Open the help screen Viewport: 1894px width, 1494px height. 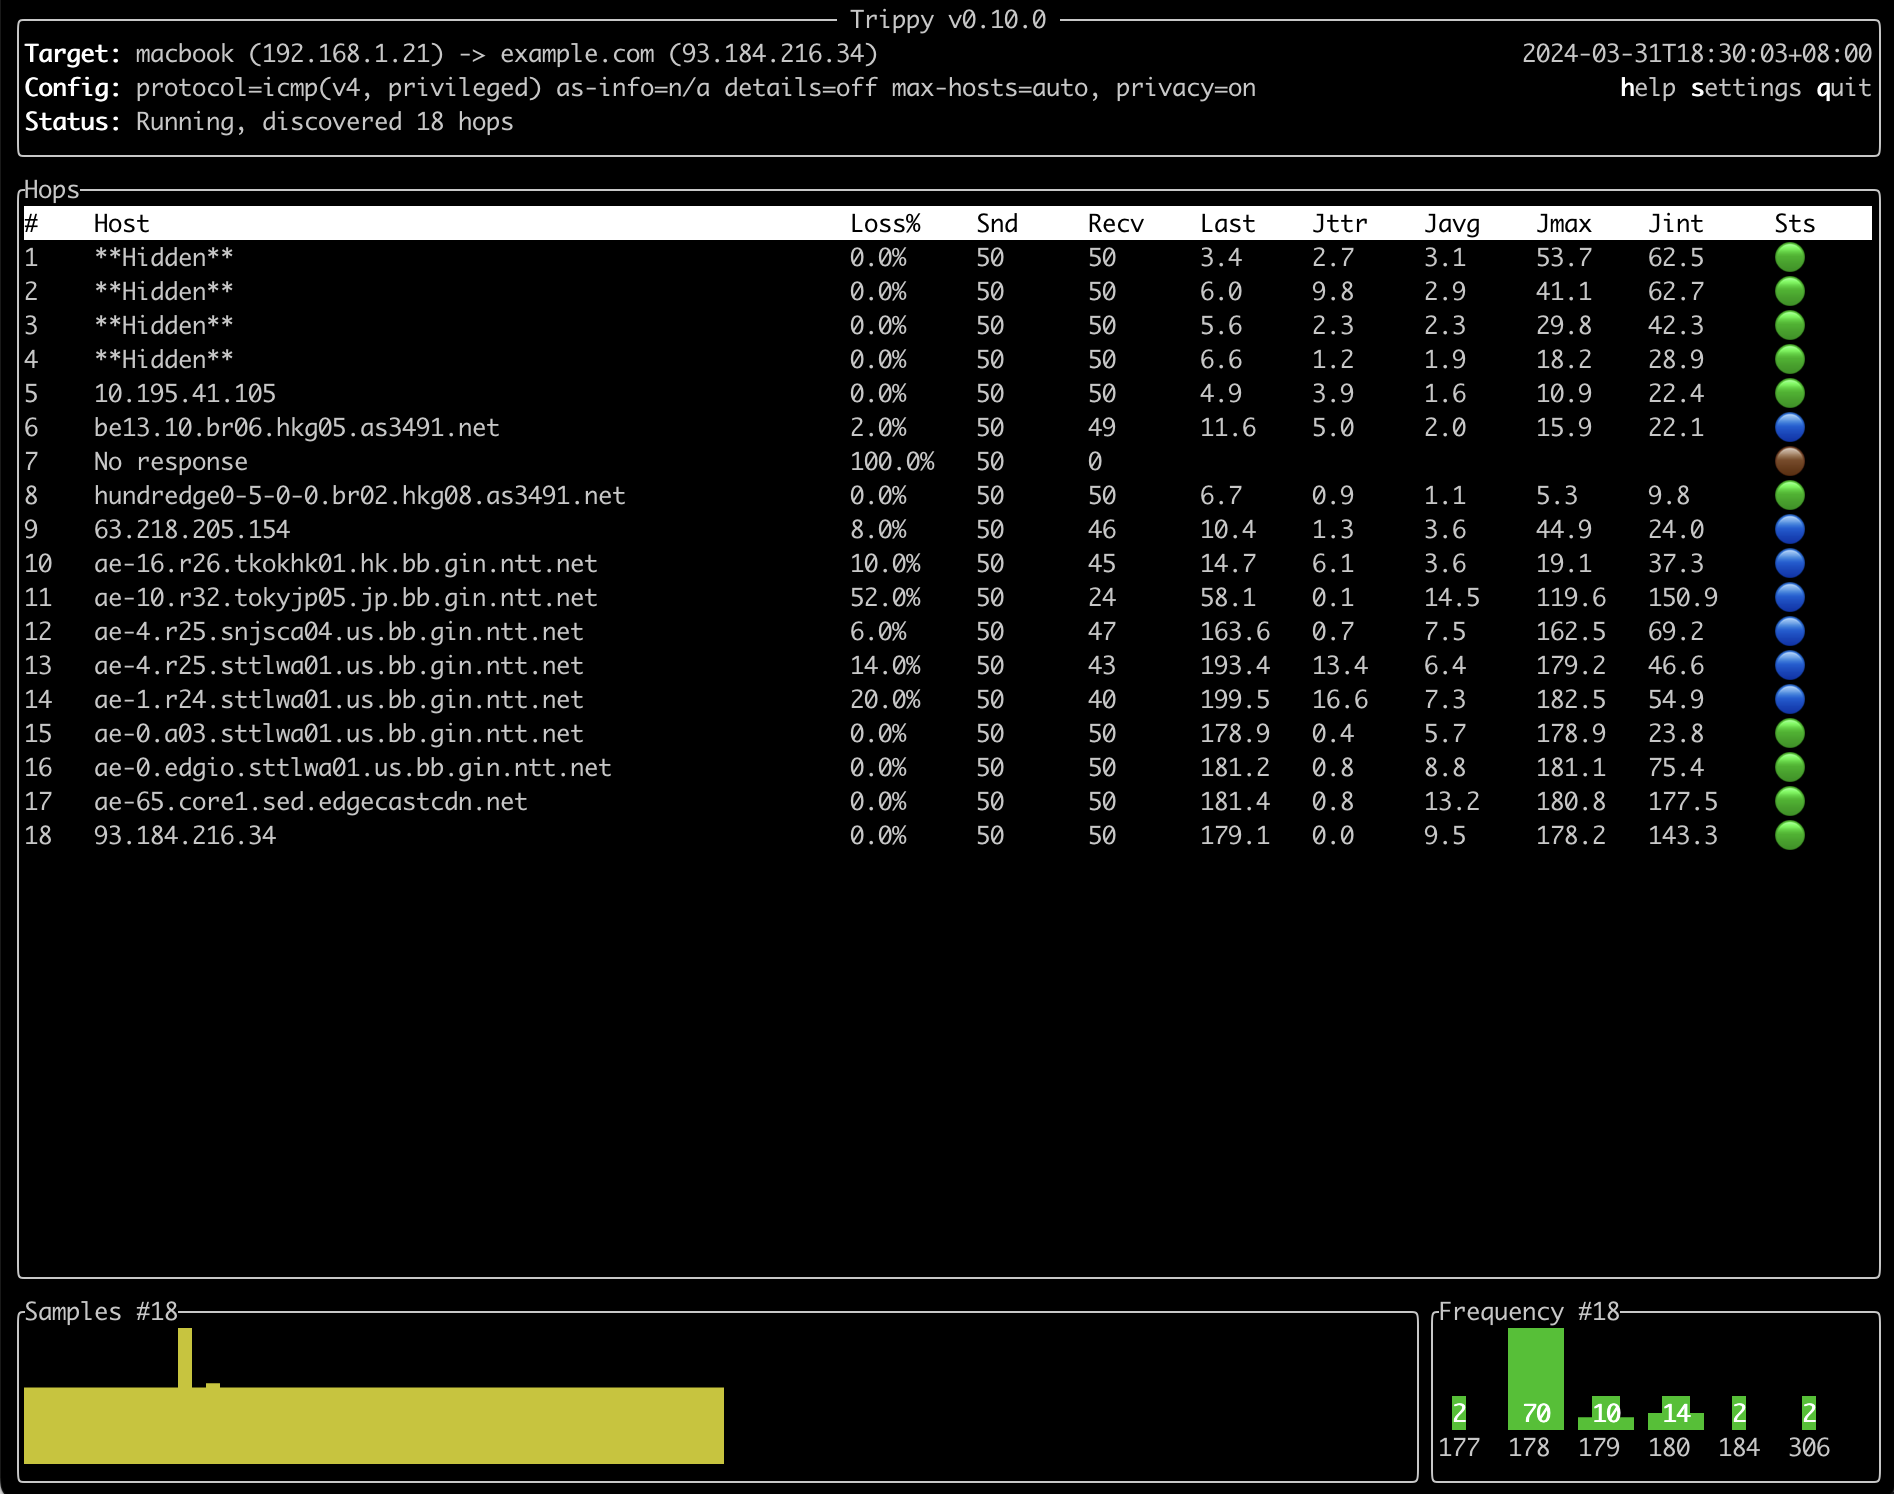1647,88
